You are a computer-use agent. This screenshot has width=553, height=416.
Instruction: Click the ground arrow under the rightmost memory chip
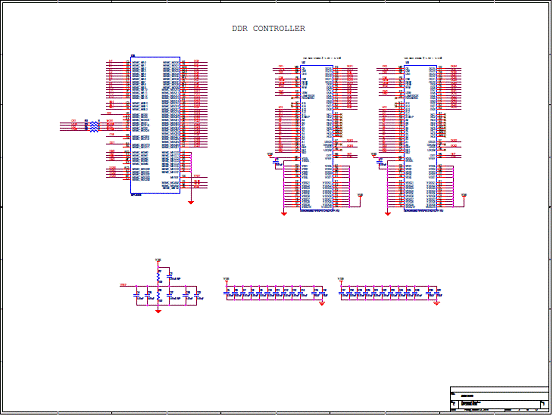(388, 213)
